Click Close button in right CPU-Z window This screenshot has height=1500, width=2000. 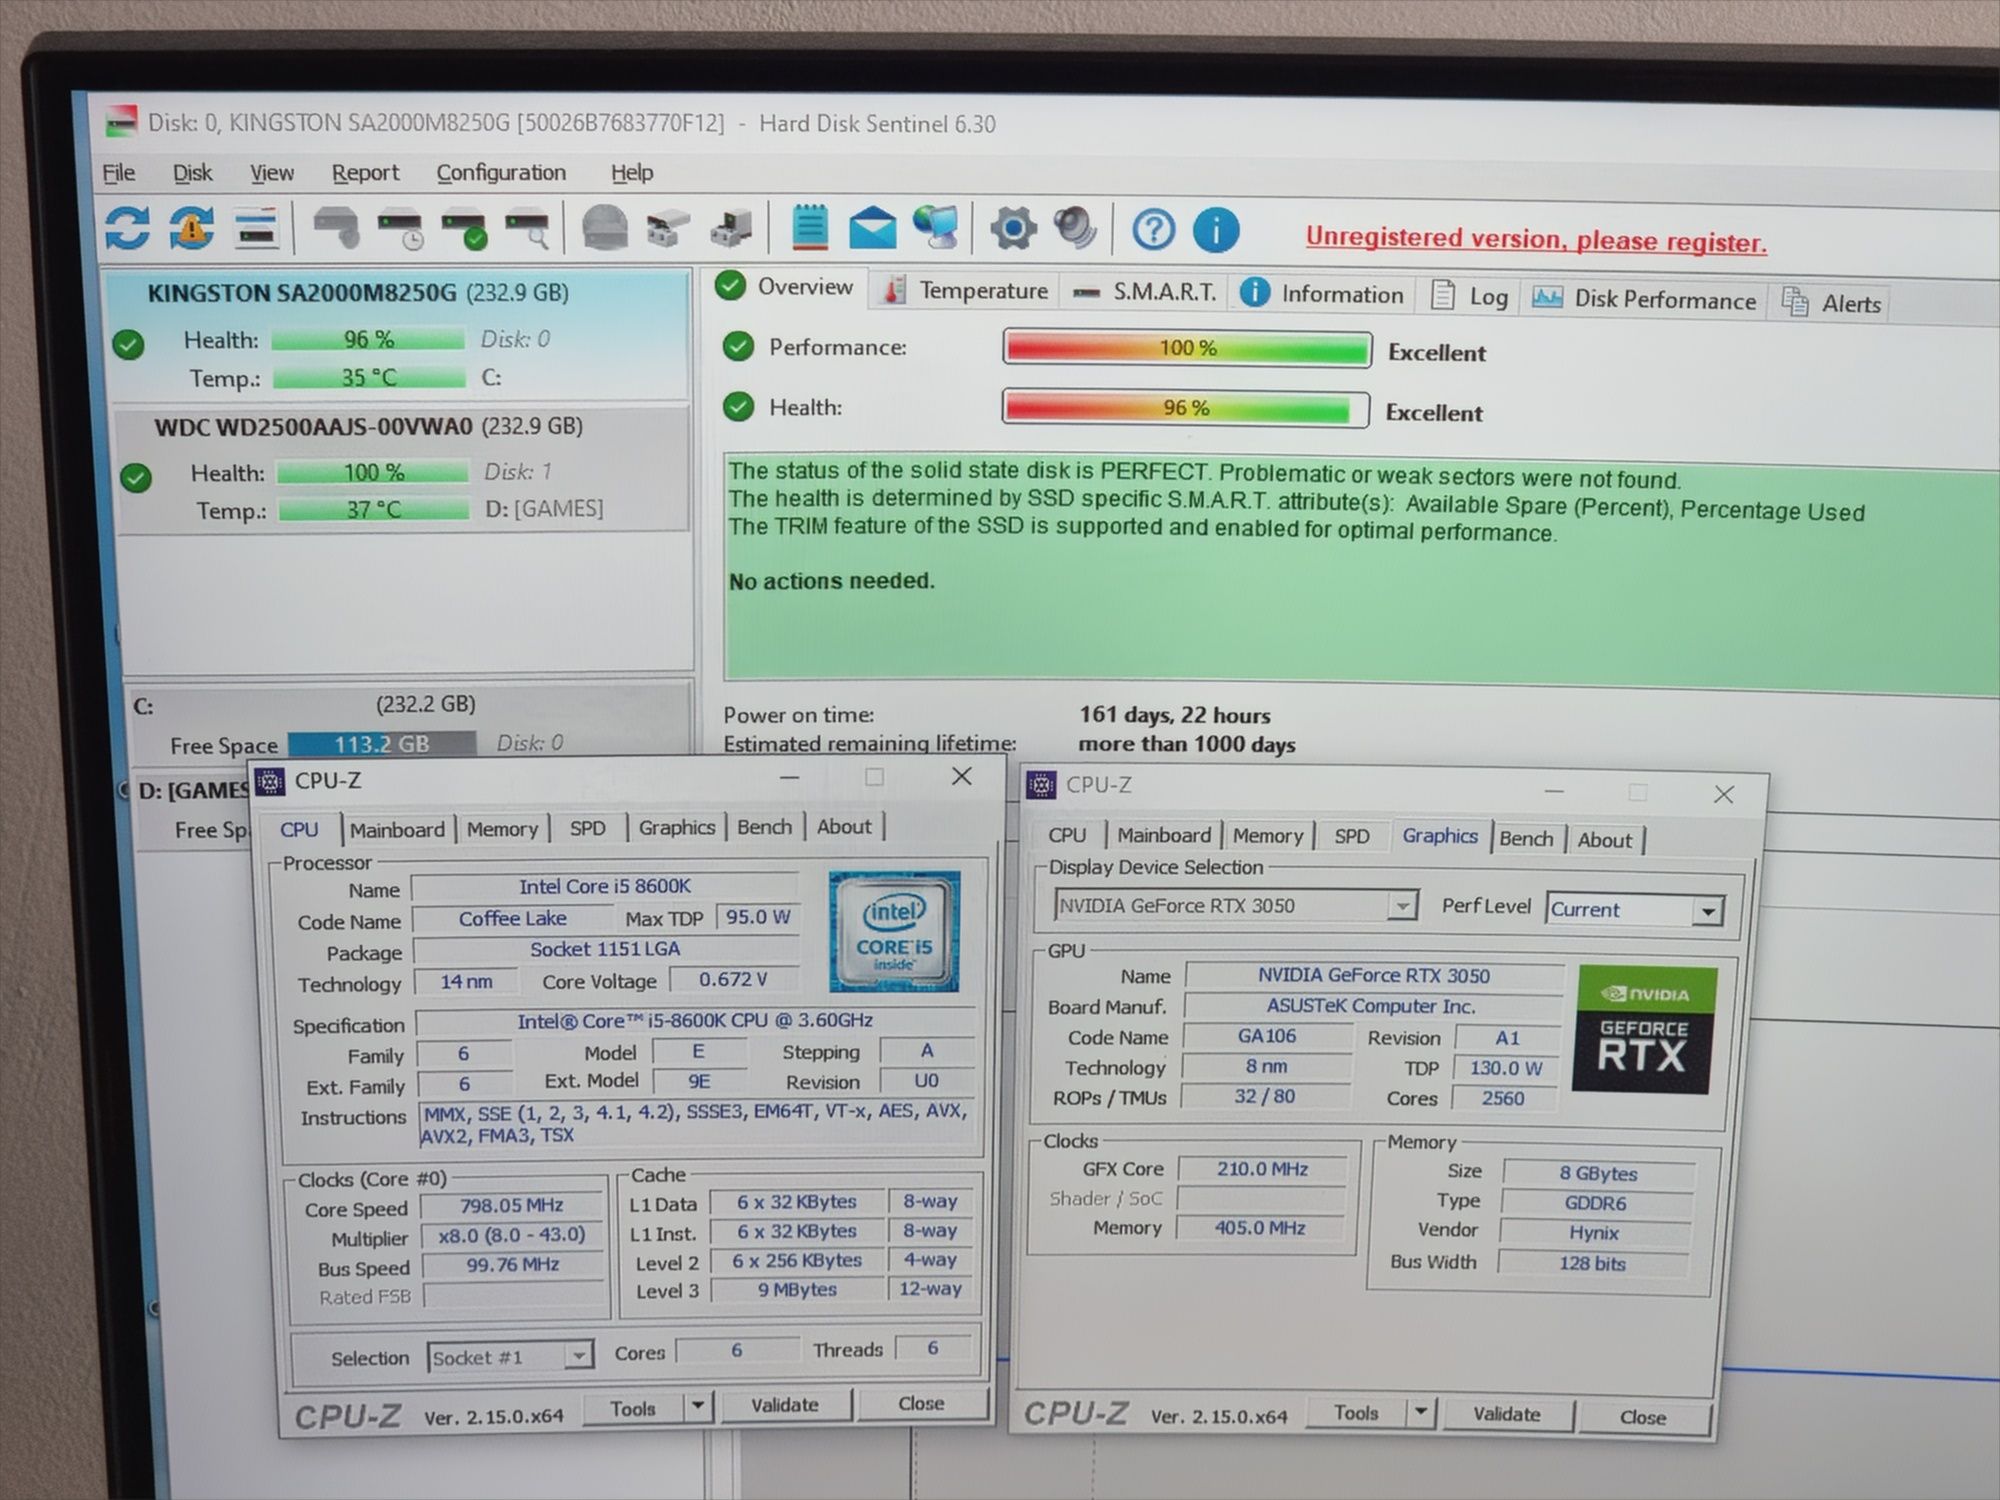1643,1417
